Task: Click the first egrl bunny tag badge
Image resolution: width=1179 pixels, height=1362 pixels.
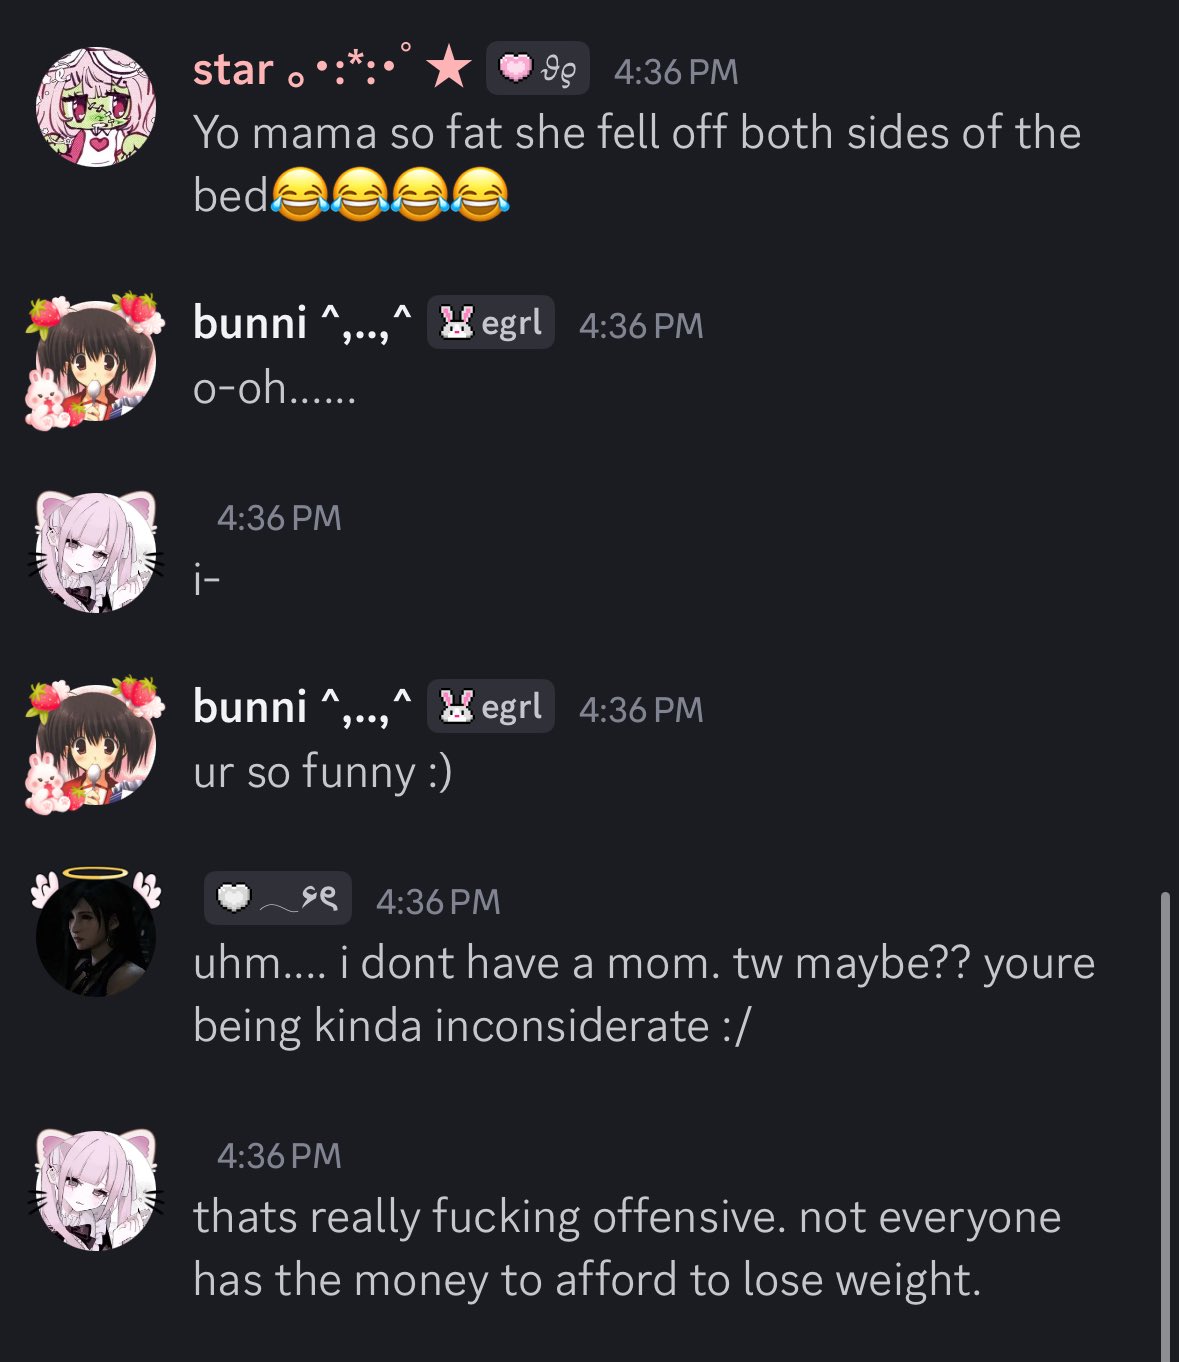Action: coord(491,322)
